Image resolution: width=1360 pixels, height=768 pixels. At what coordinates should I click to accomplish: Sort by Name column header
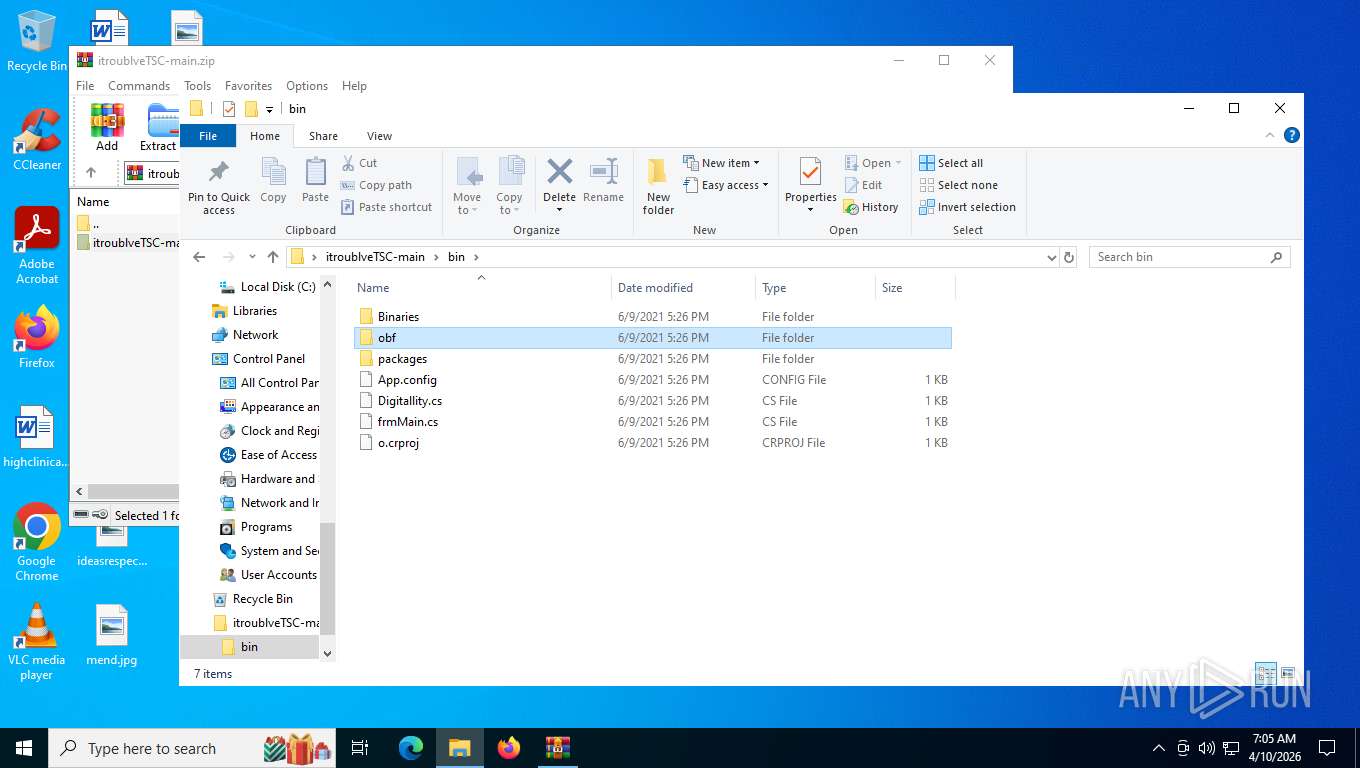[480, 288]
